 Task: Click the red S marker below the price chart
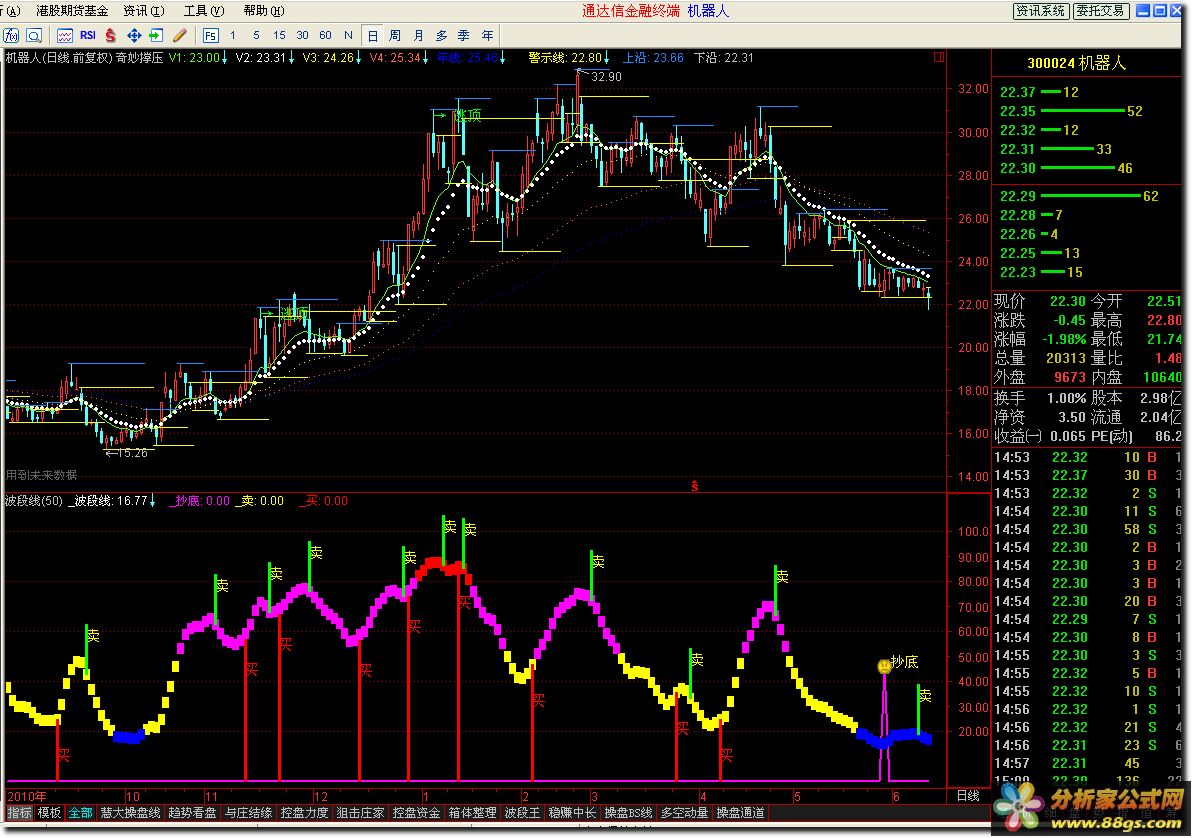click(695, 486)
